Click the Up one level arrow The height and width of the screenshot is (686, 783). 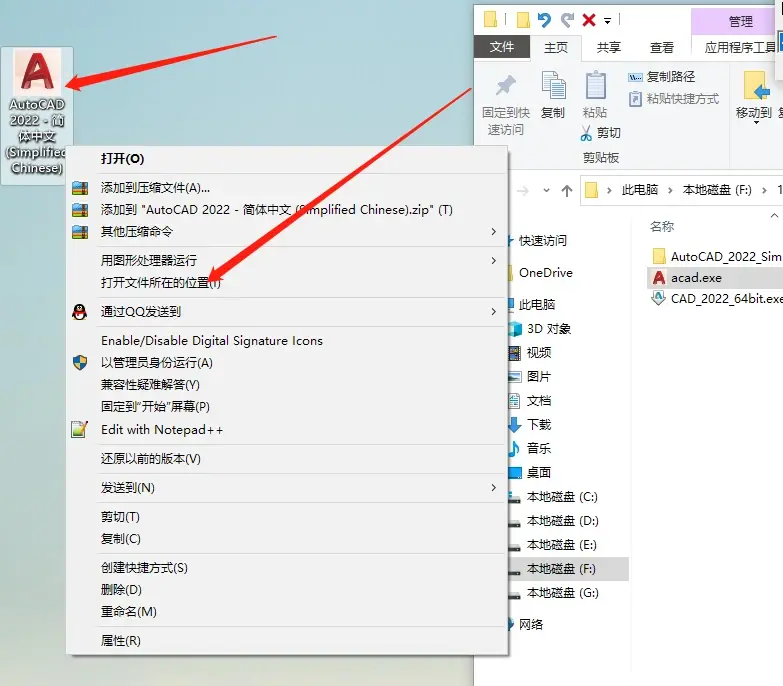tap(567, 191)
